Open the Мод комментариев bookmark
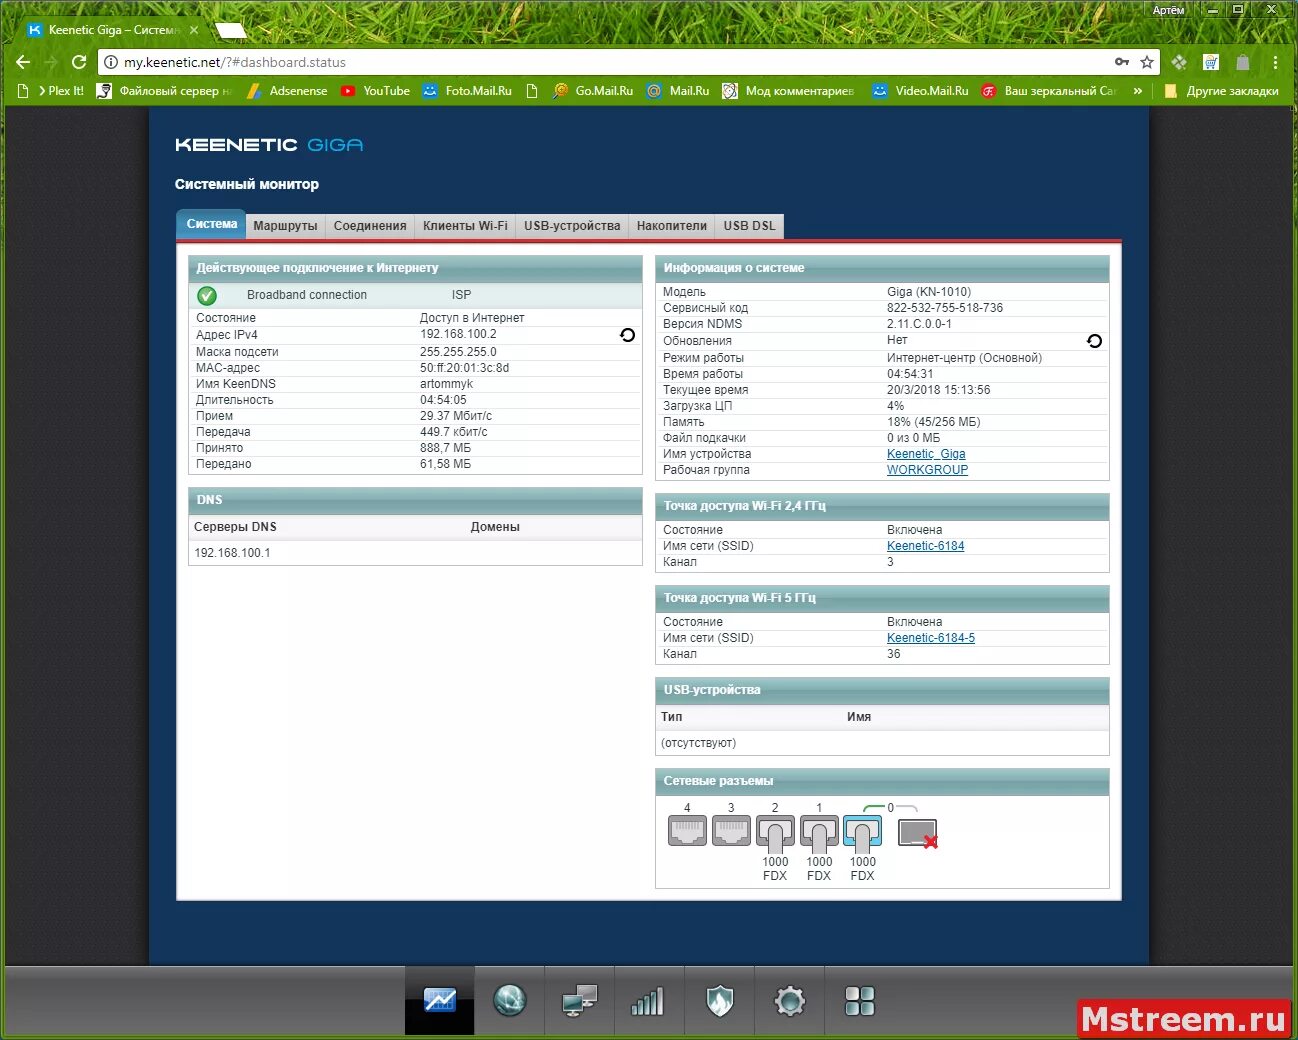1298x1040 pixels. pyautogui.click(x=788, y=91)
